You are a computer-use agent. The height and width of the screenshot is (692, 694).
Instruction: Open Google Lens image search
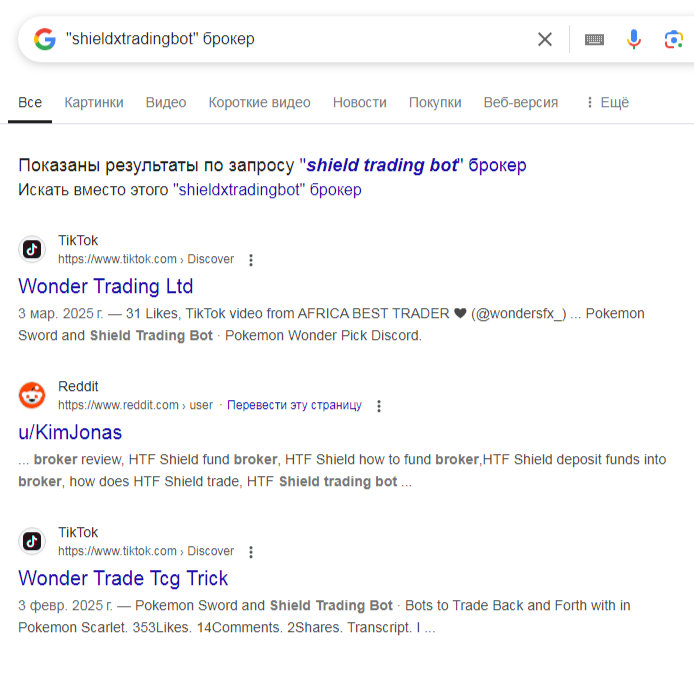point(673,39)
